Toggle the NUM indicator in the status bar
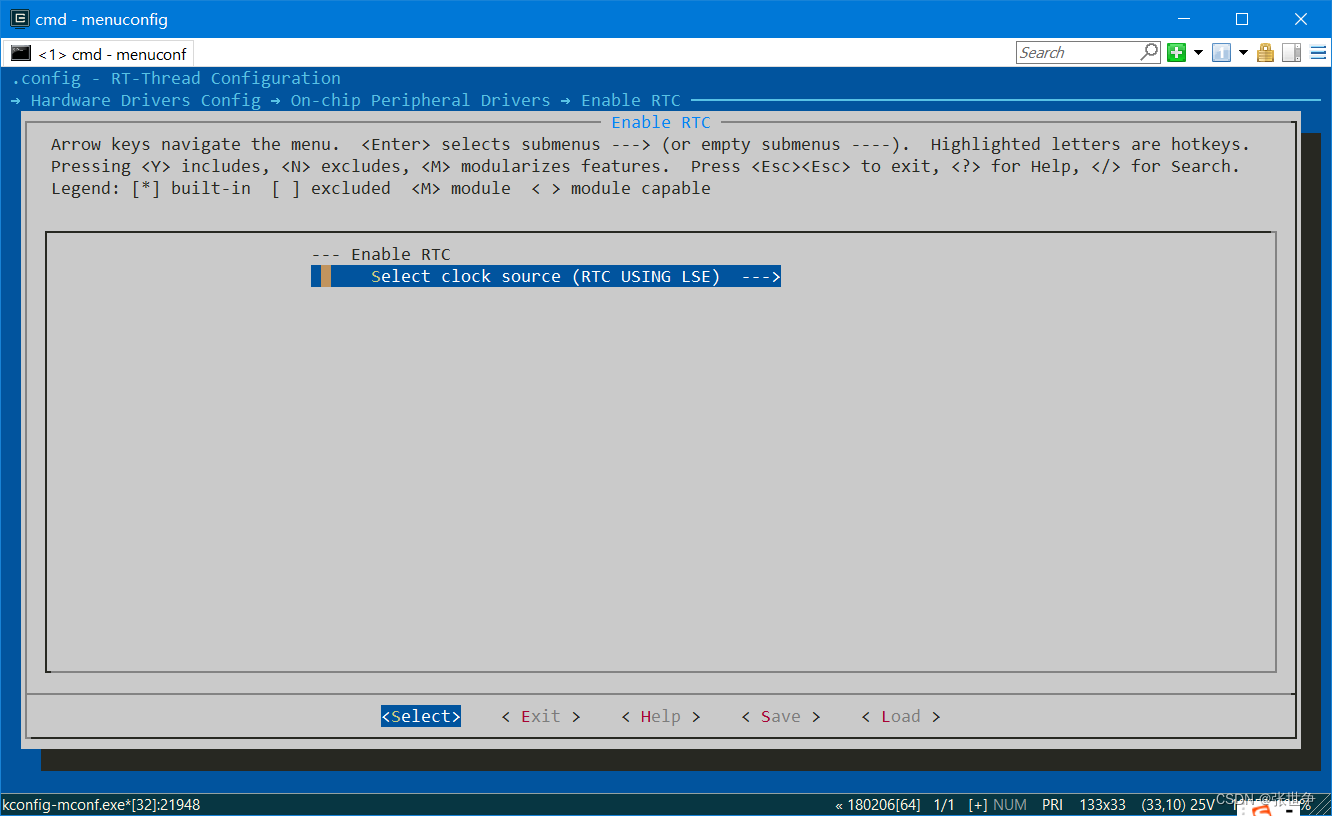This screenshot has width=1332, height=816. point(1010,804)
